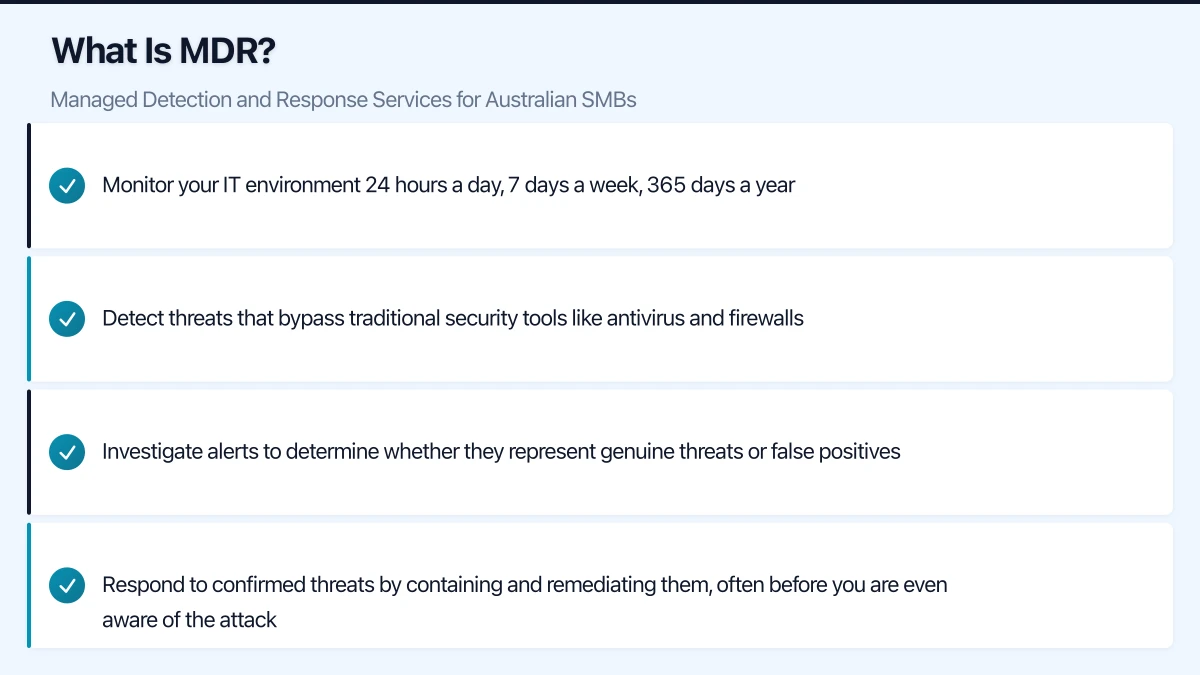Select the Respond to confirmed threats line
Viewport: 1200px width, 675px height.
(524, 585)
